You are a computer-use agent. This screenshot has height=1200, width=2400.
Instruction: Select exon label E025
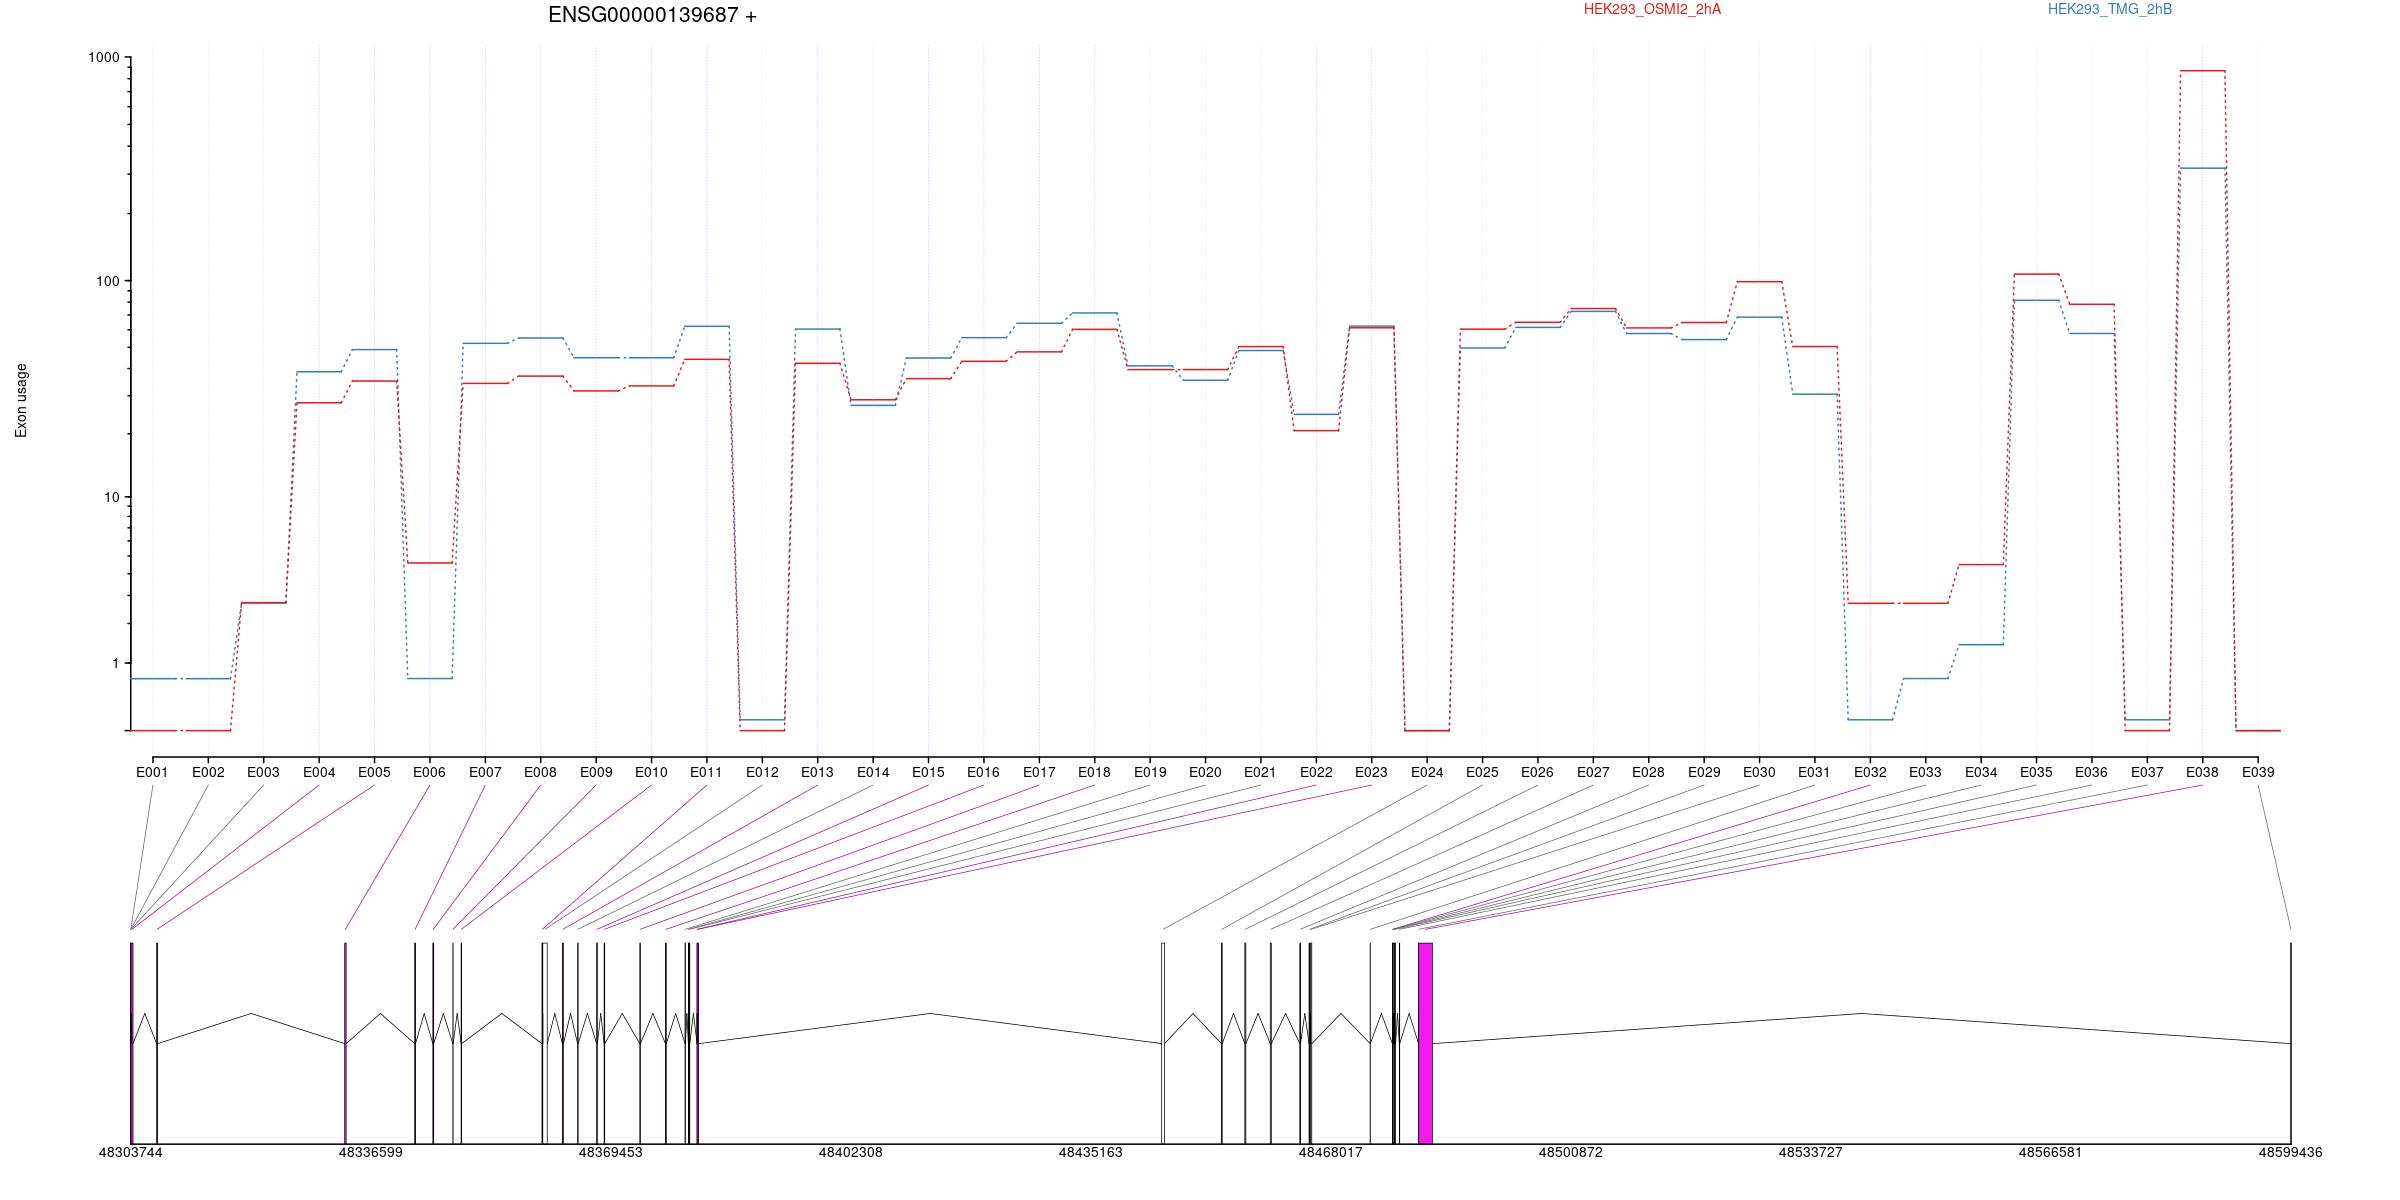point(1482,772)
